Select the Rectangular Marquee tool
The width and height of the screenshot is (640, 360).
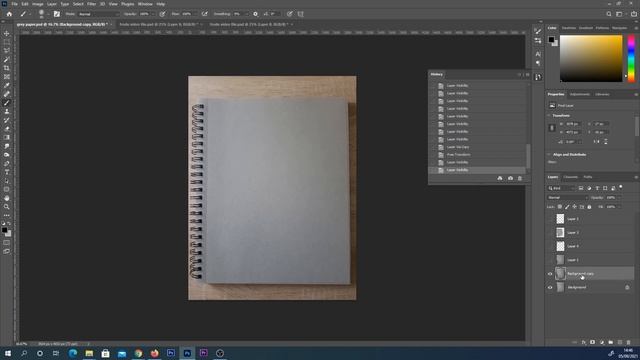[7, 42]
